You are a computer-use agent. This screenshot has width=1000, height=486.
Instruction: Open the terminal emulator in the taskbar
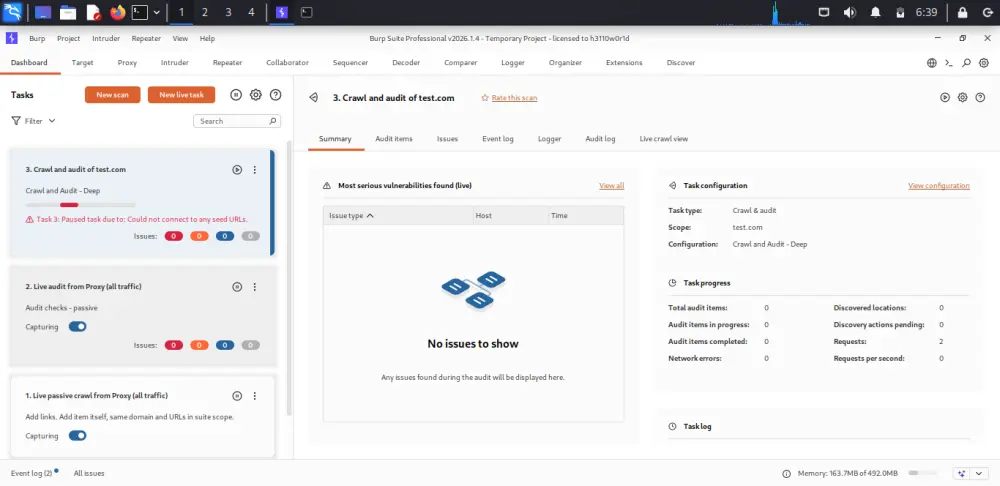(x=140, y=12)
